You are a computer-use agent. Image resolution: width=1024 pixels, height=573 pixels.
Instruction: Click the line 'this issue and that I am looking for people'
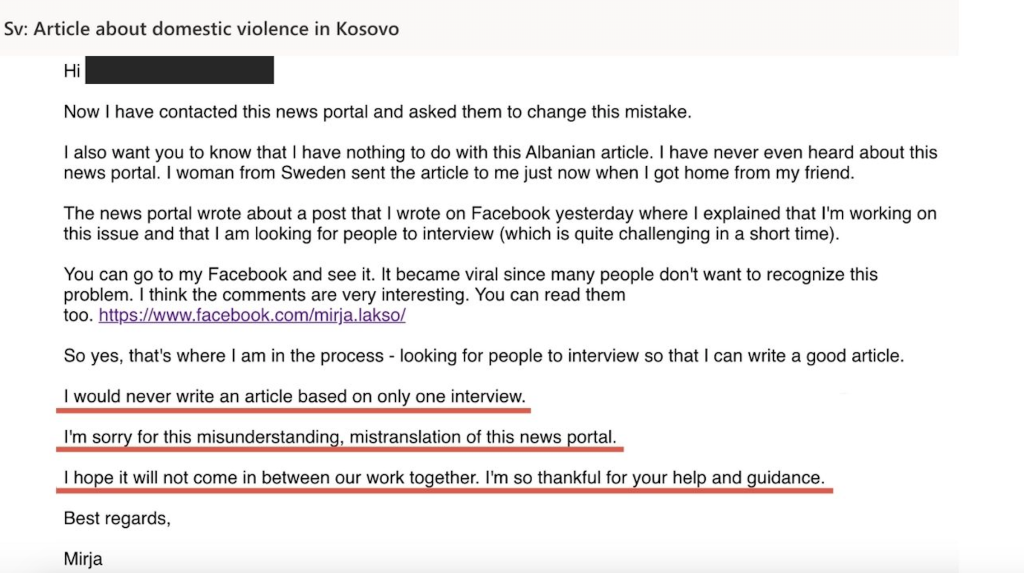[451, 233]
